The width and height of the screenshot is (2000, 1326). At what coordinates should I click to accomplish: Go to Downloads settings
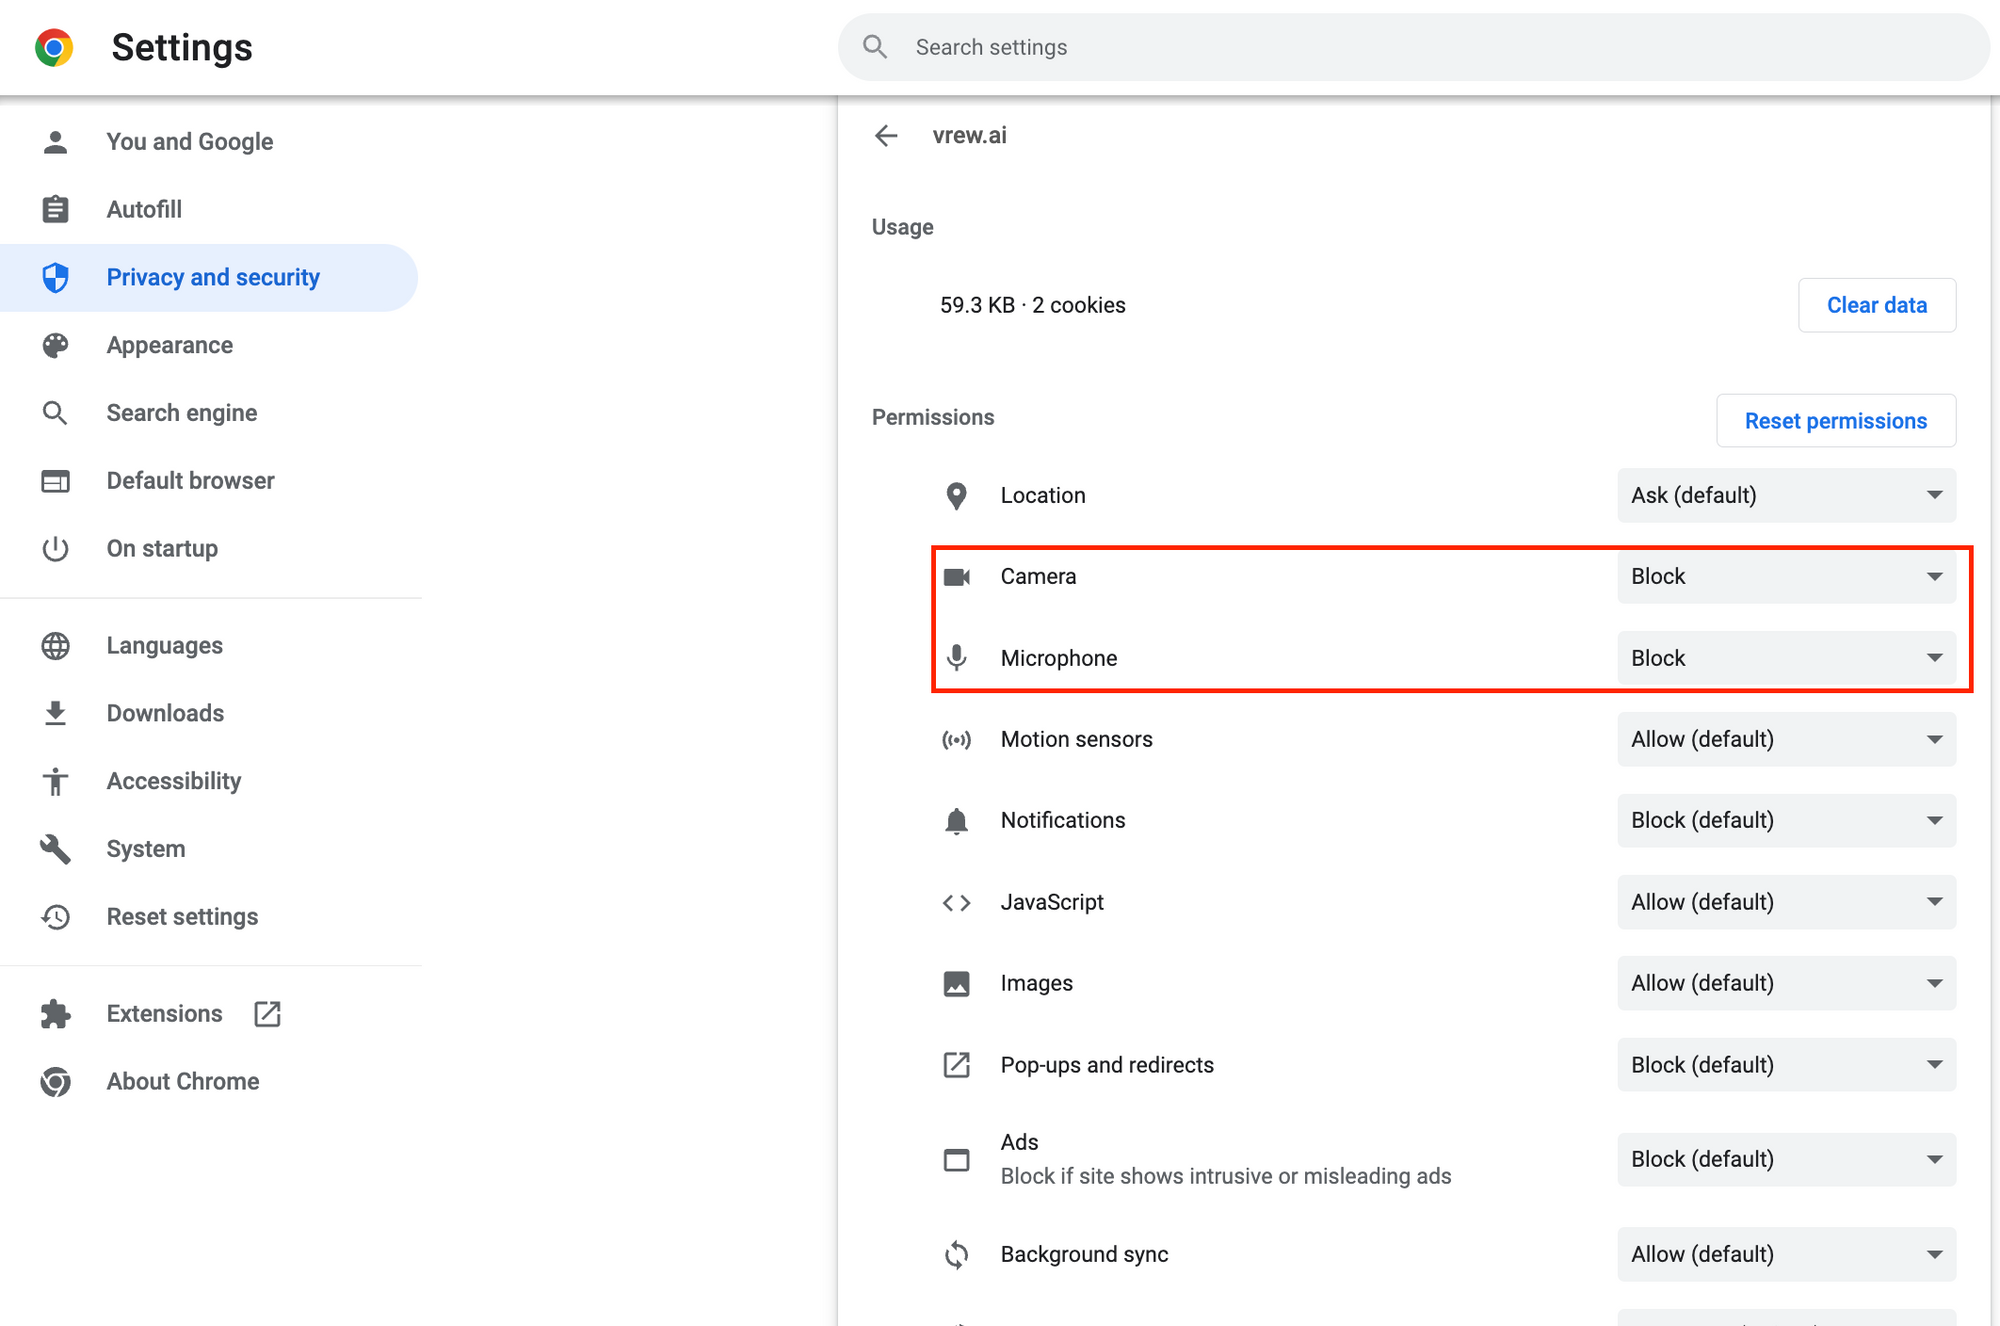(x=208, y=713)
